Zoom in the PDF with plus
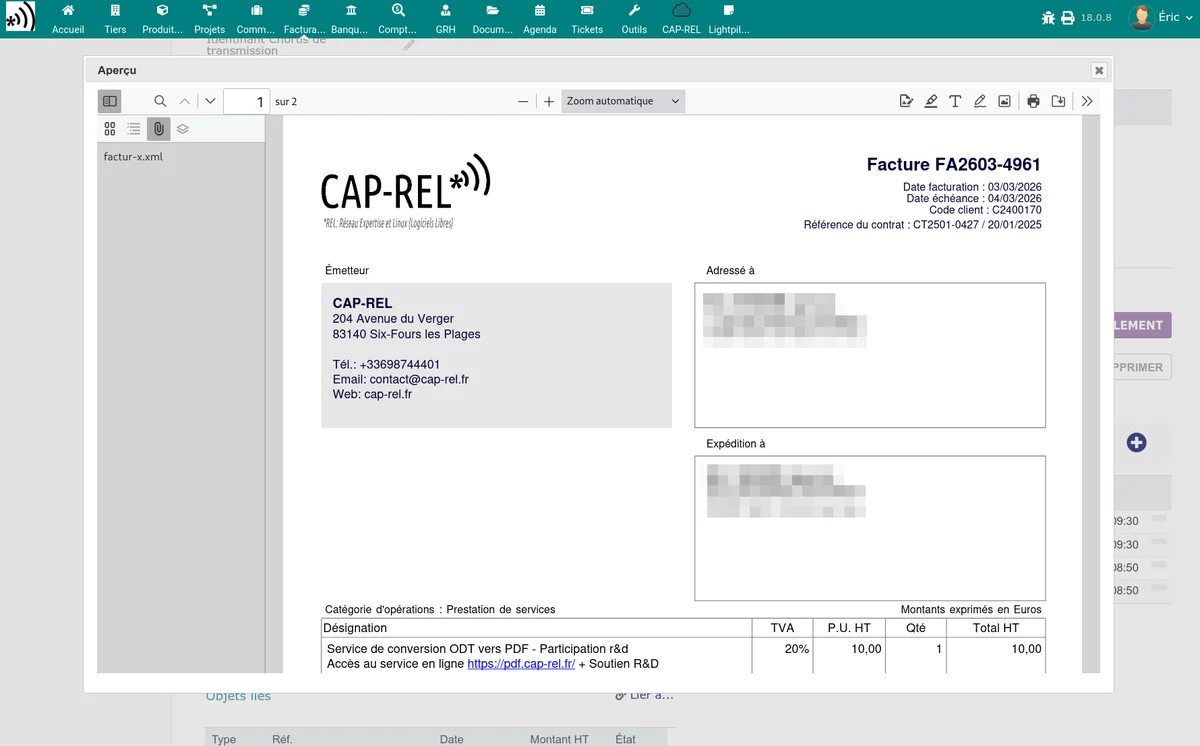Screen dimensions: 1200x746 tap(549, 101)
